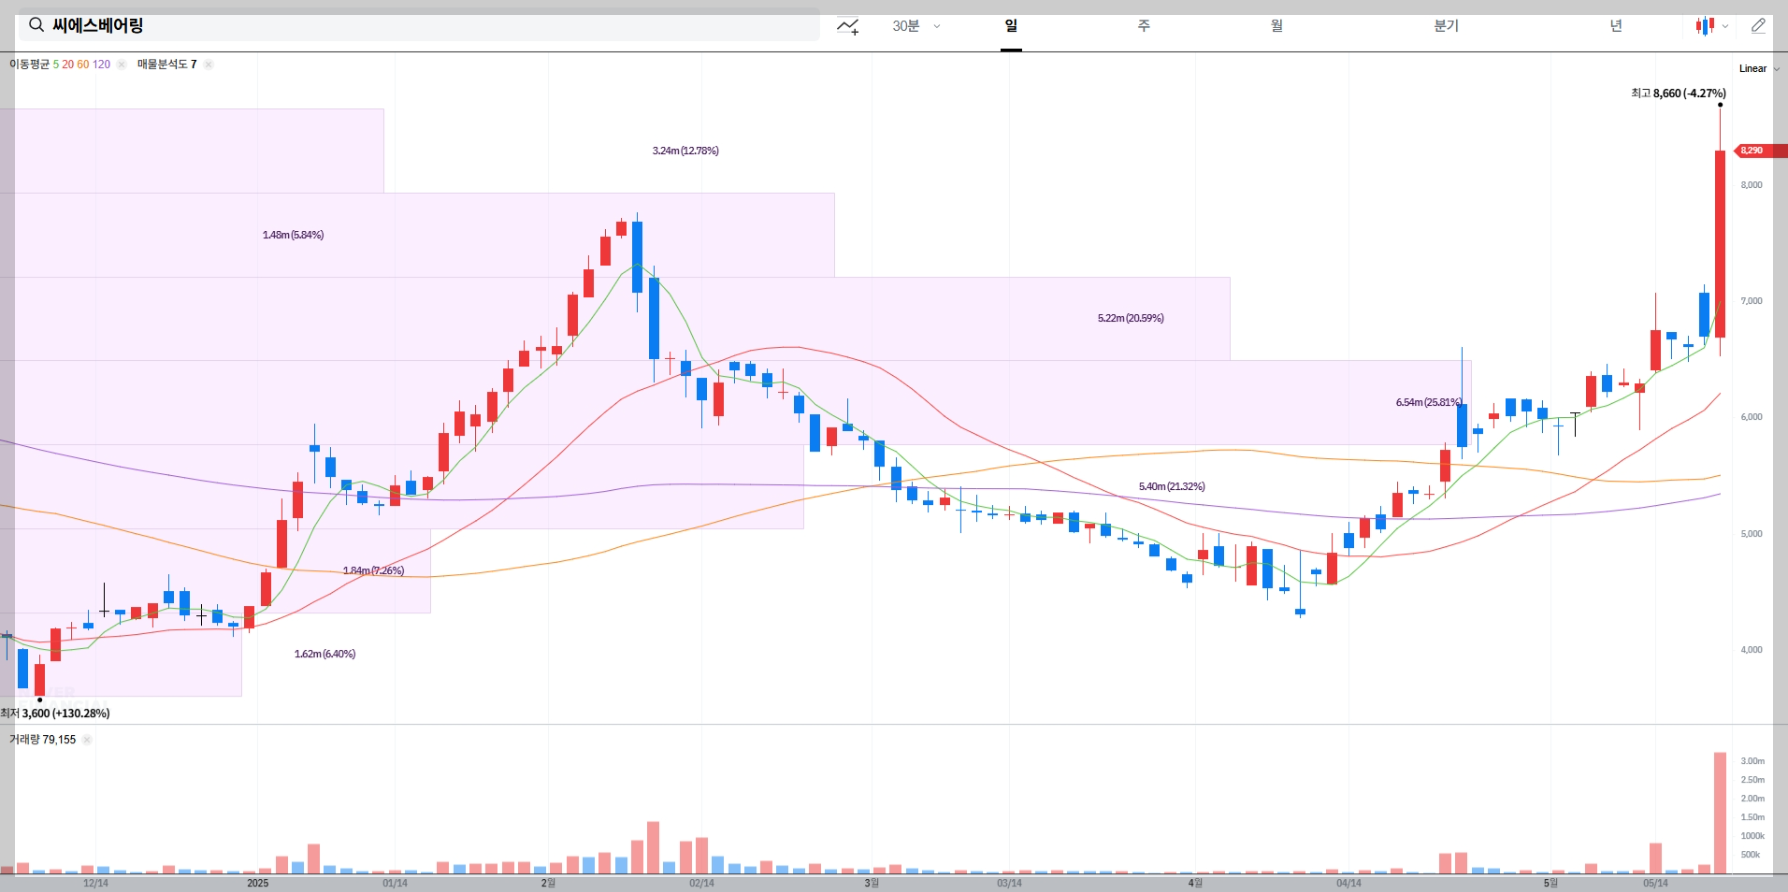The image size is (1788, 892).
Task: Open the 이동평균 indicator settings label
Action: (x=60, y=64)
